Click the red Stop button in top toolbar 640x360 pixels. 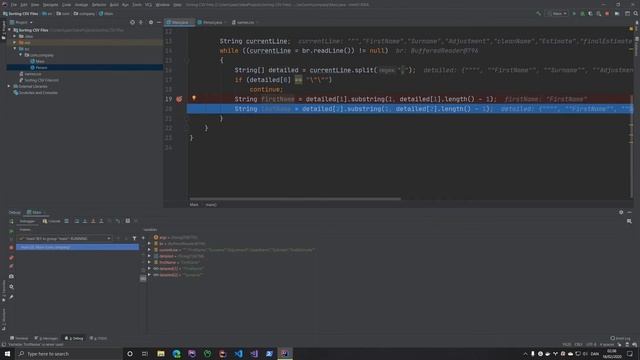(x=607, y=13)
